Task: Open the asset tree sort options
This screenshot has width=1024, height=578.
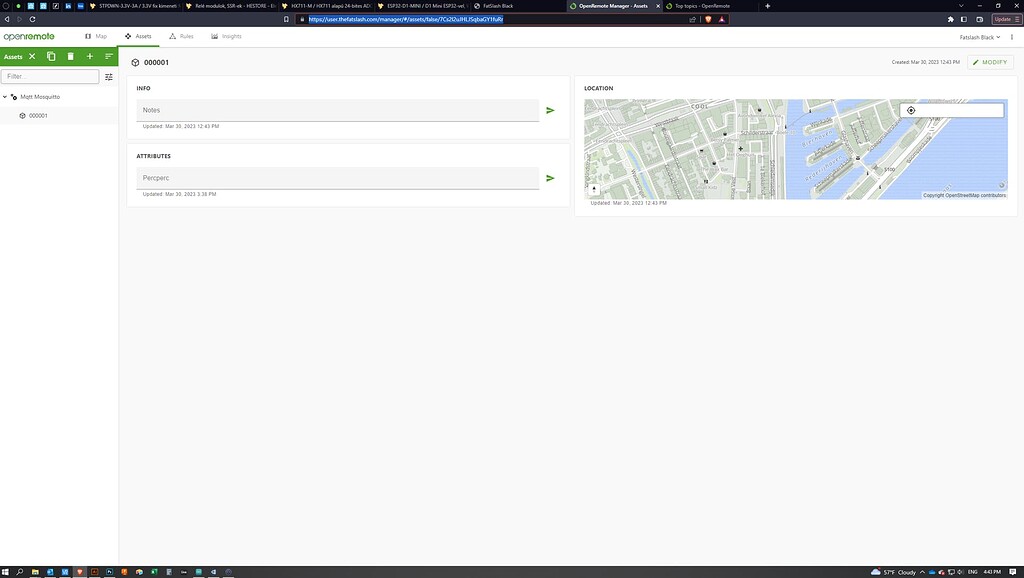Action: pyautogui.click(x=109, y=57)
